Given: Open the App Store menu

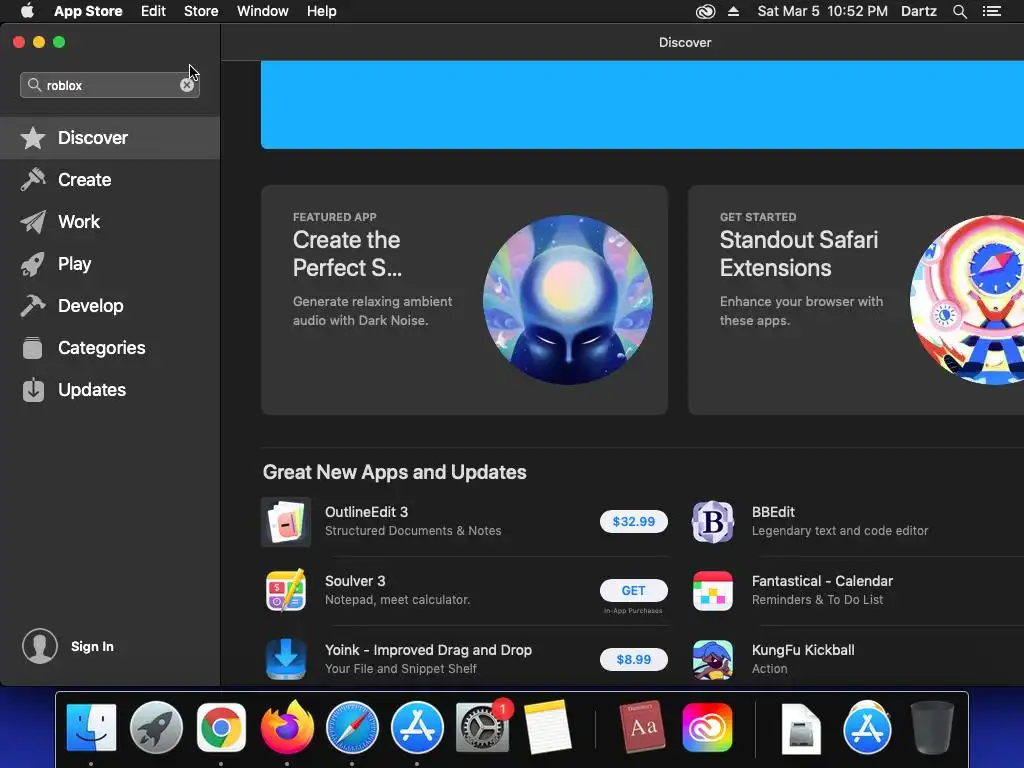Looking at the screenshot, I should (88, 11).
